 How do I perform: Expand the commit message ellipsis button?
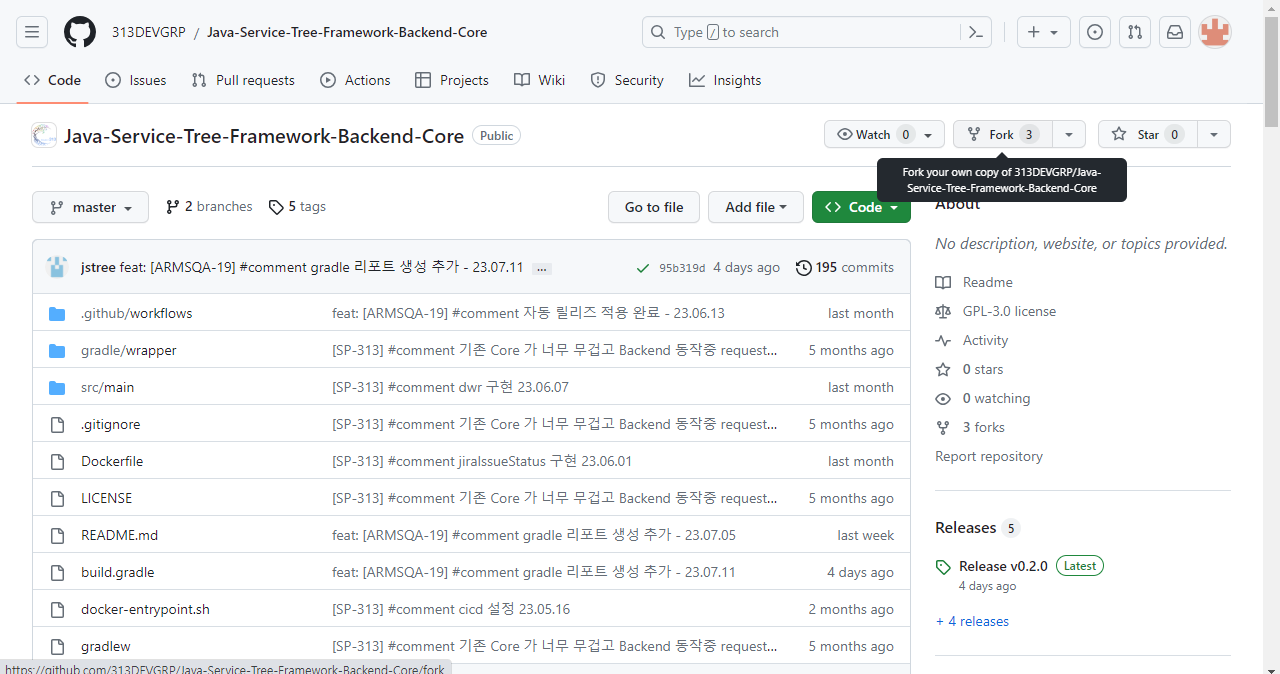(542, 268)
